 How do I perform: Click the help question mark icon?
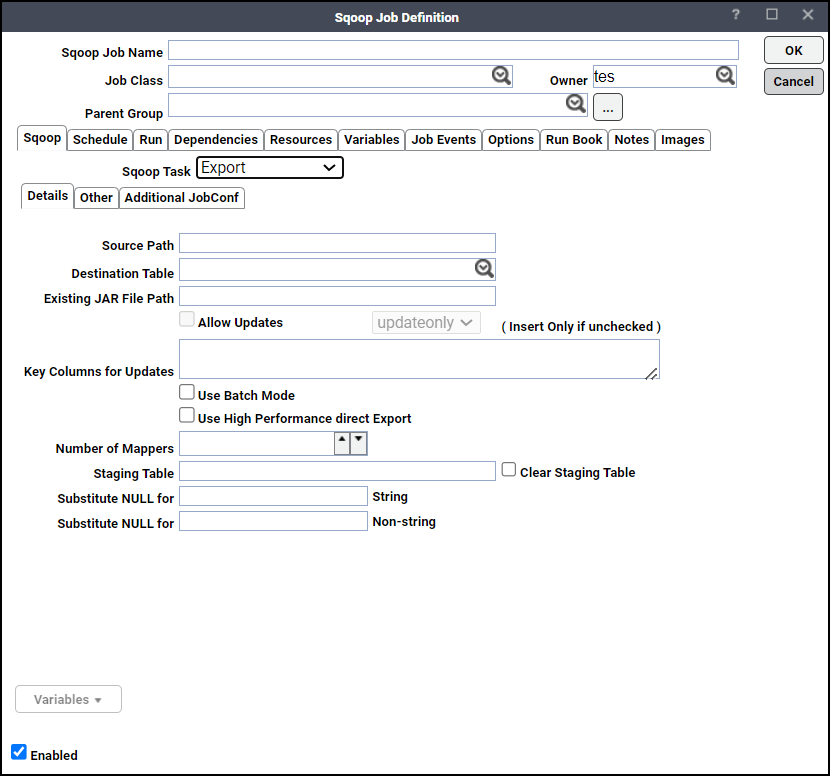[736, 15]
